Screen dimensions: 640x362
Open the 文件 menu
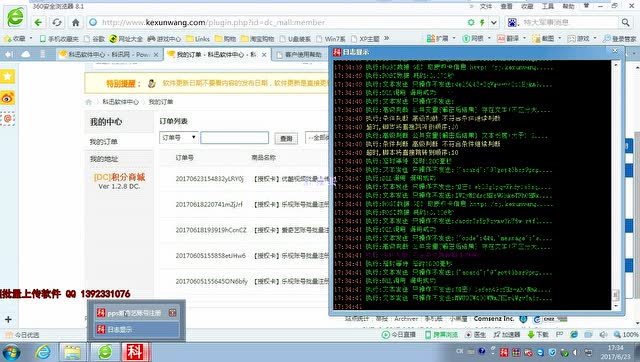coord(485,7)
